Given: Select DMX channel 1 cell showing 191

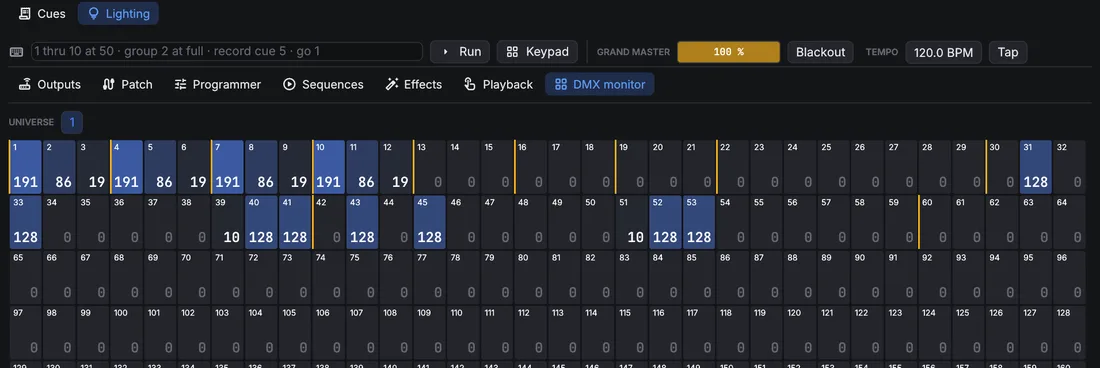Looking at the screenshot, I should (26, 167).
